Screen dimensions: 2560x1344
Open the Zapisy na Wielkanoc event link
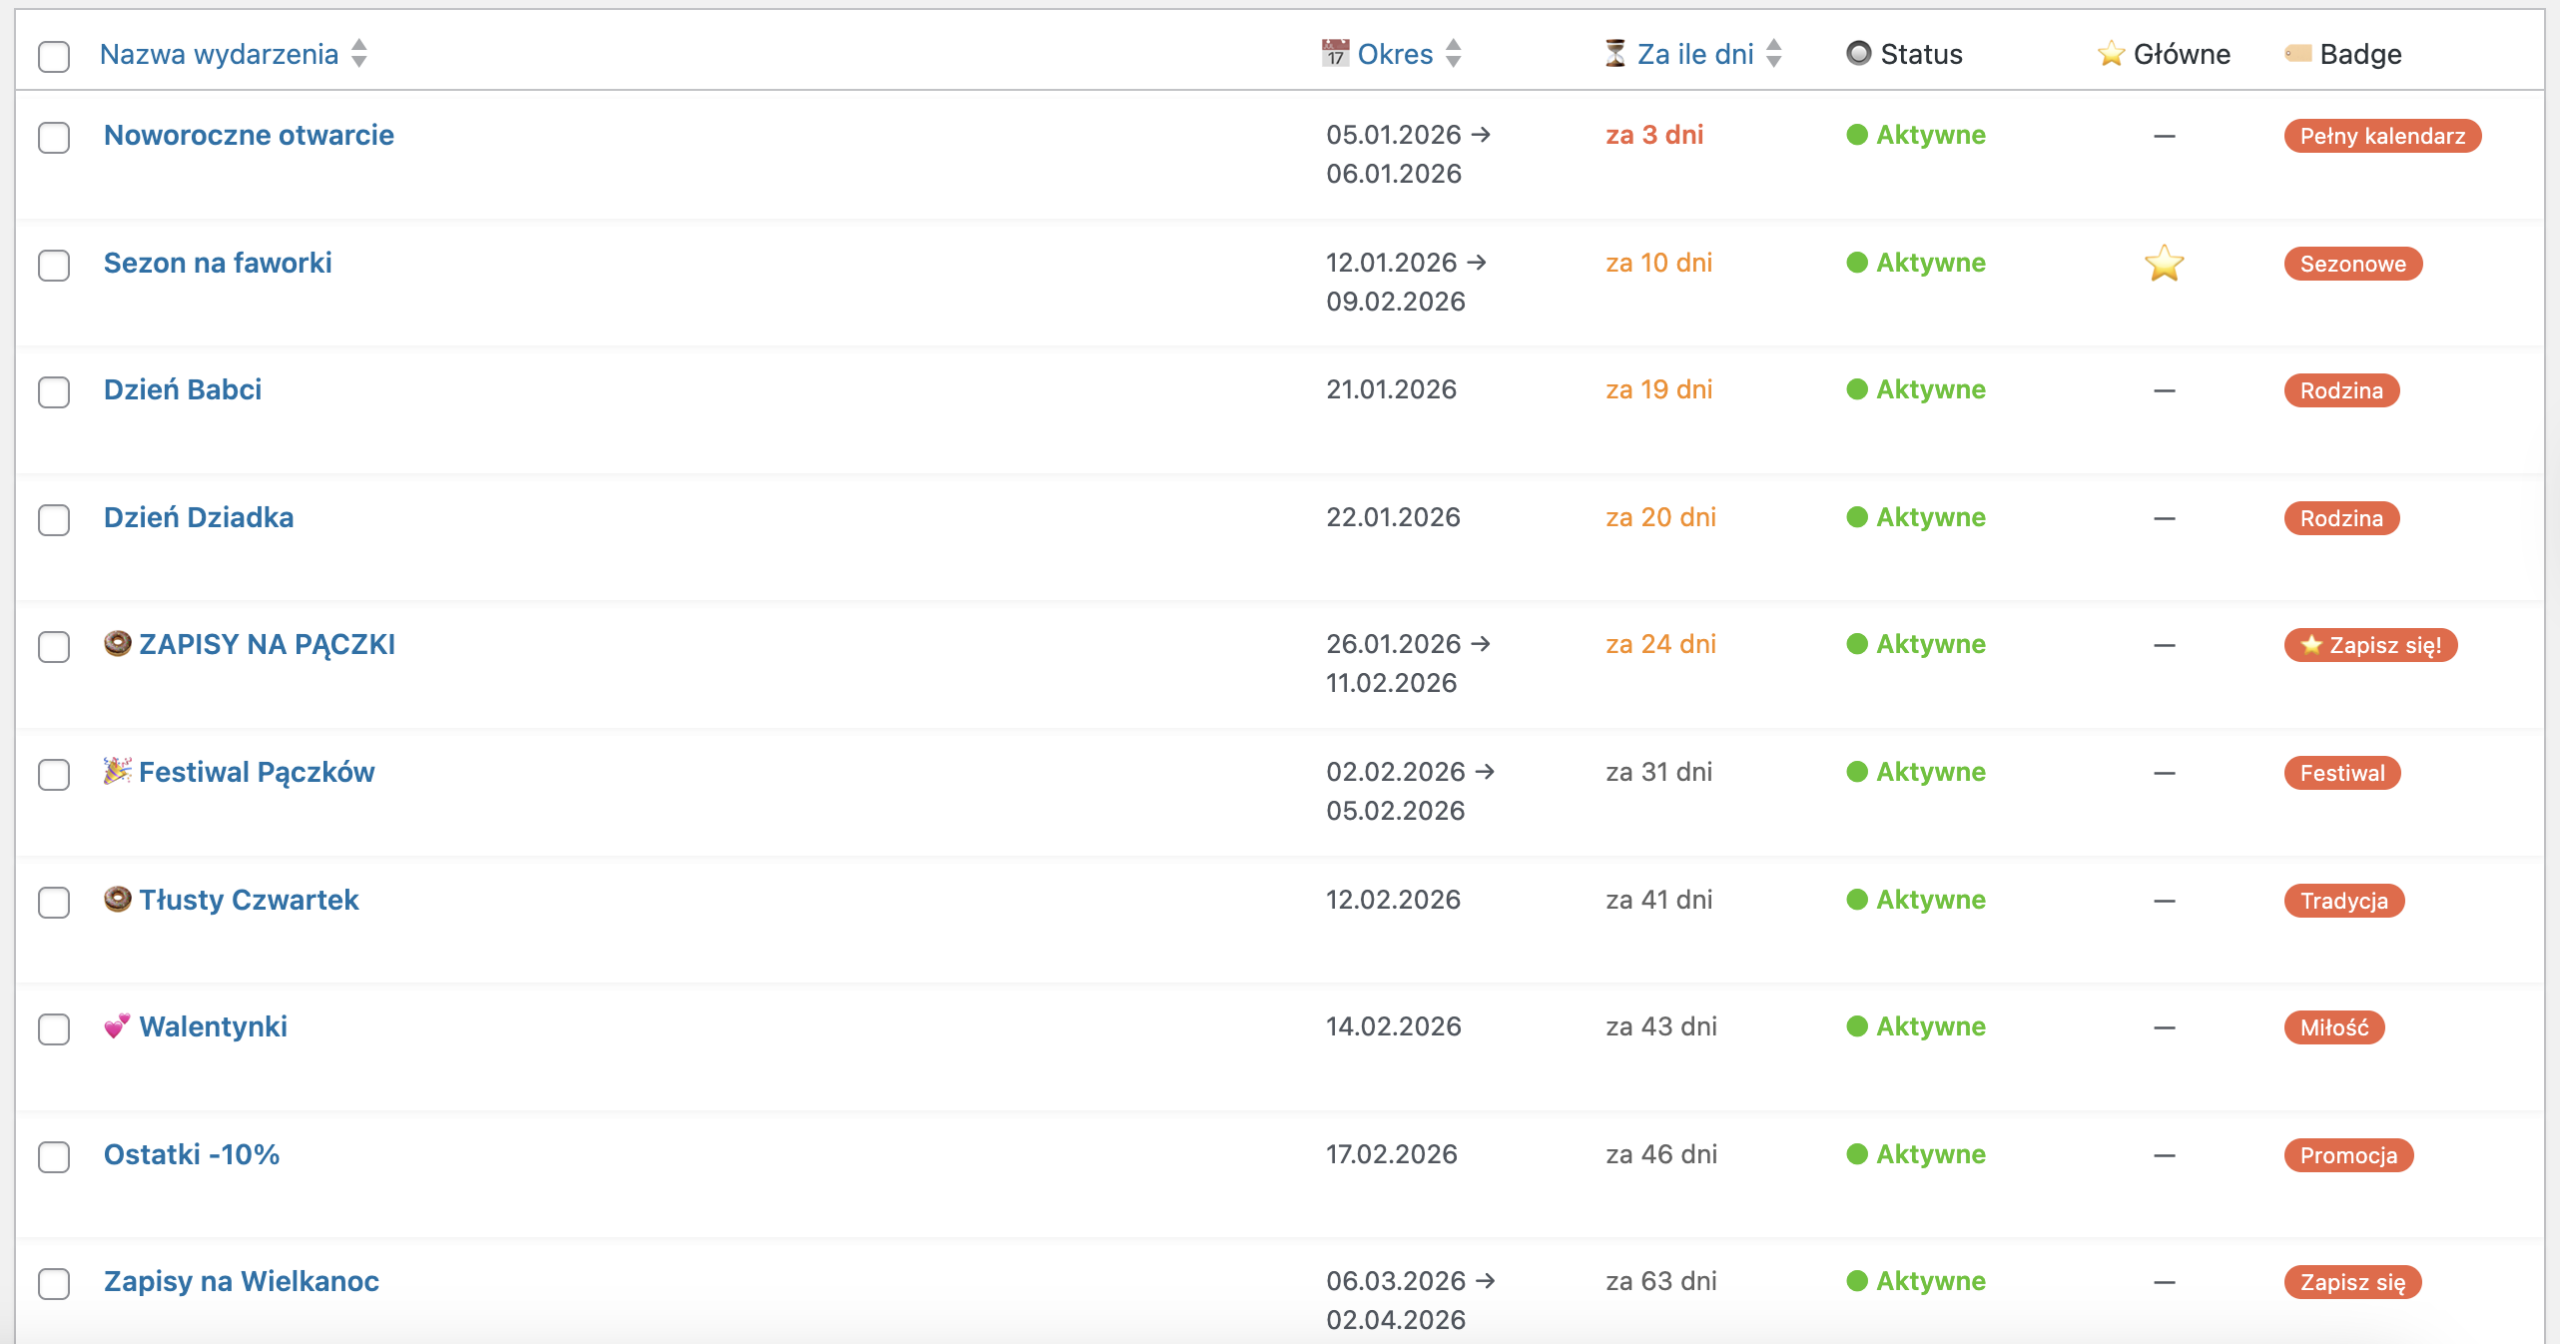[241, 1281]
